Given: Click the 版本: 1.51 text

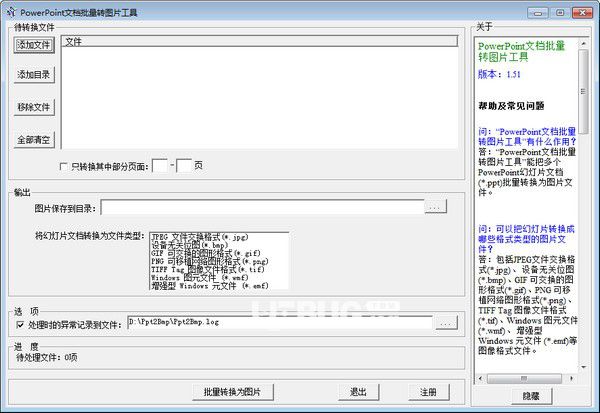Looking at the screenshot, I should (x=499, y=74).
